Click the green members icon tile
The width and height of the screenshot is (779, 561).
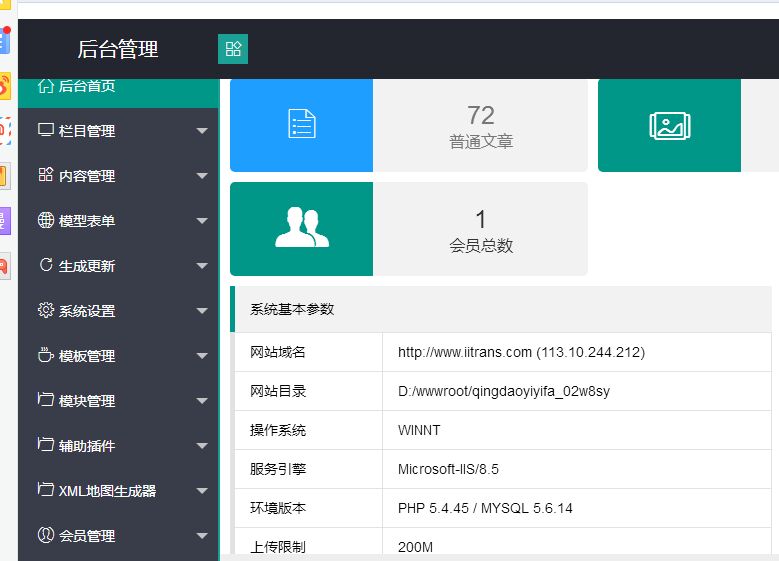click(x=302, y=229)
